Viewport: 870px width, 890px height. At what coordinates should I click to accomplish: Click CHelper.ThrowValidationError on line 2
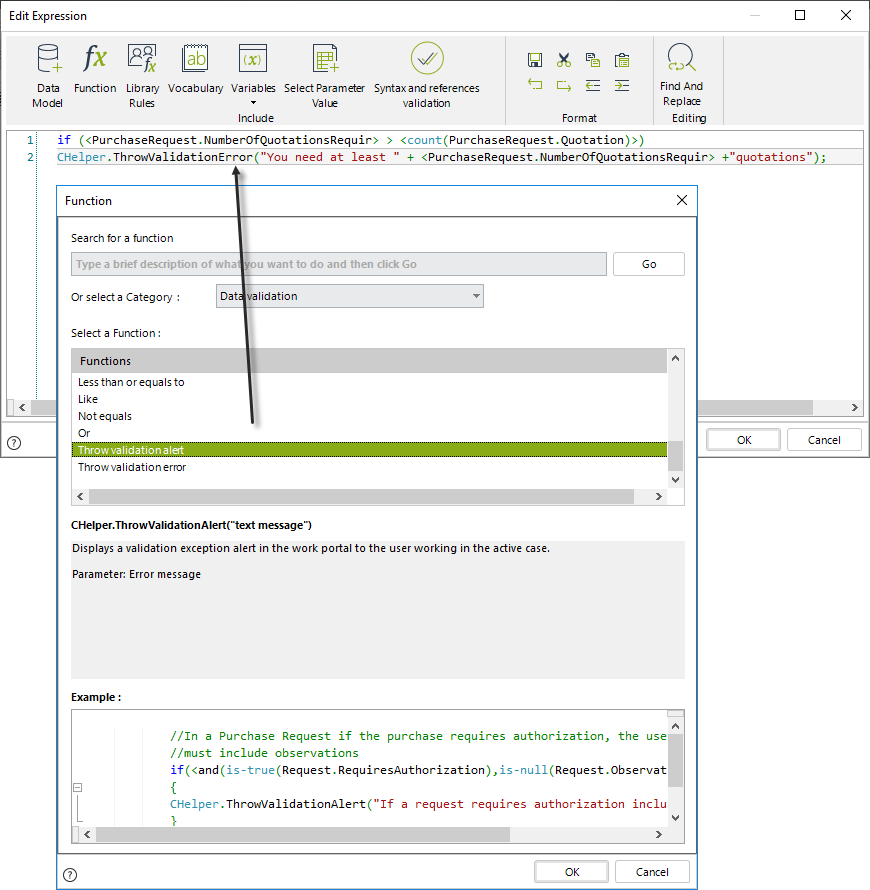(154, 157)
